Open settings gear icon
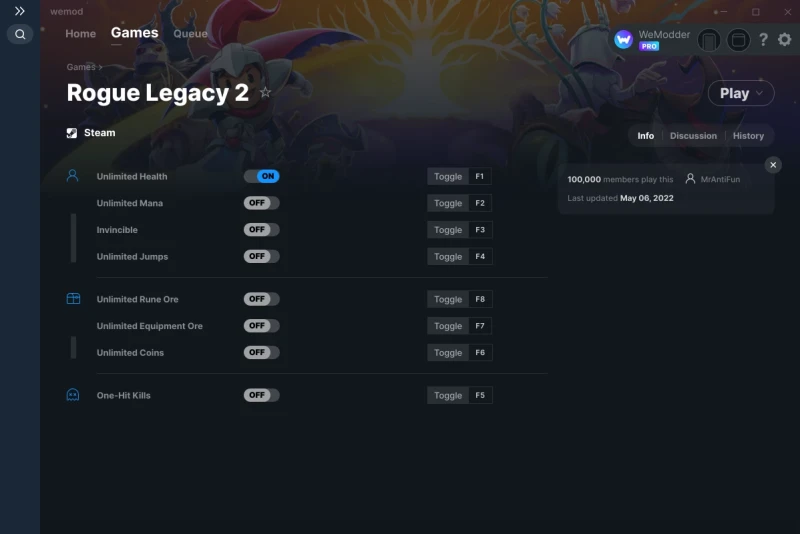800x534 pixels. [x=785, y=39]
